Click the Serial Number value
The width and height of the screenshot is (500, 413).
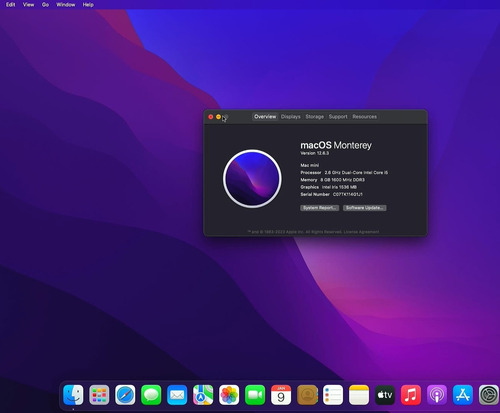348,194
